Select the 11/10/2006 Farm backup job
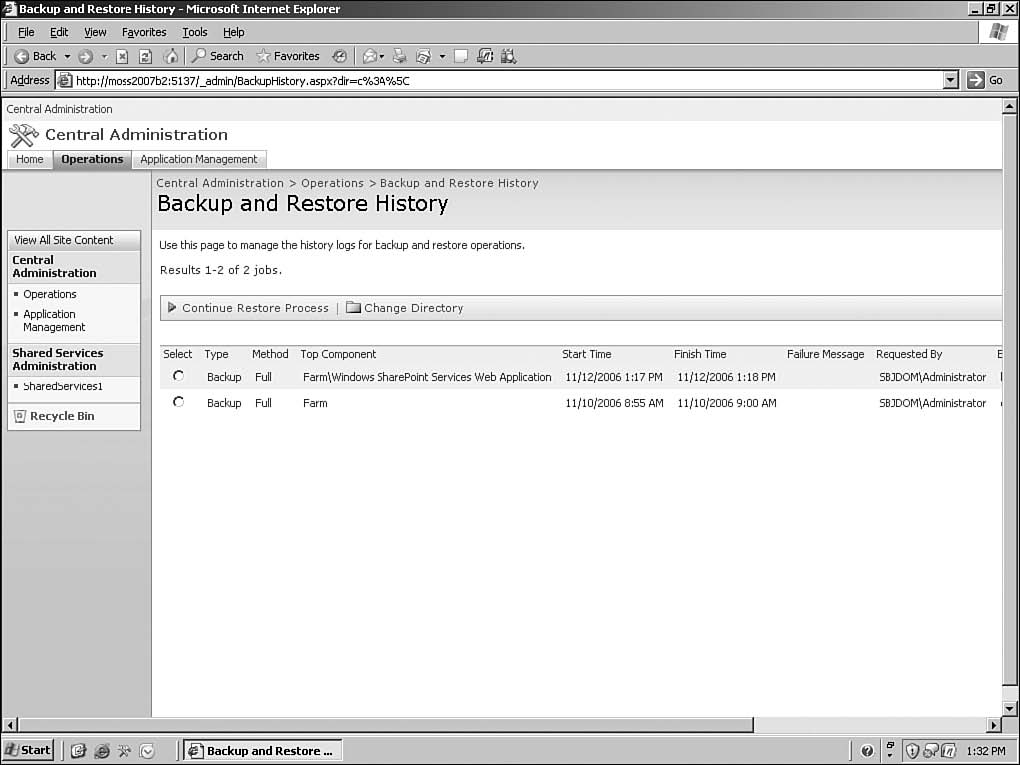1020x765 pixels. point(179,402)
